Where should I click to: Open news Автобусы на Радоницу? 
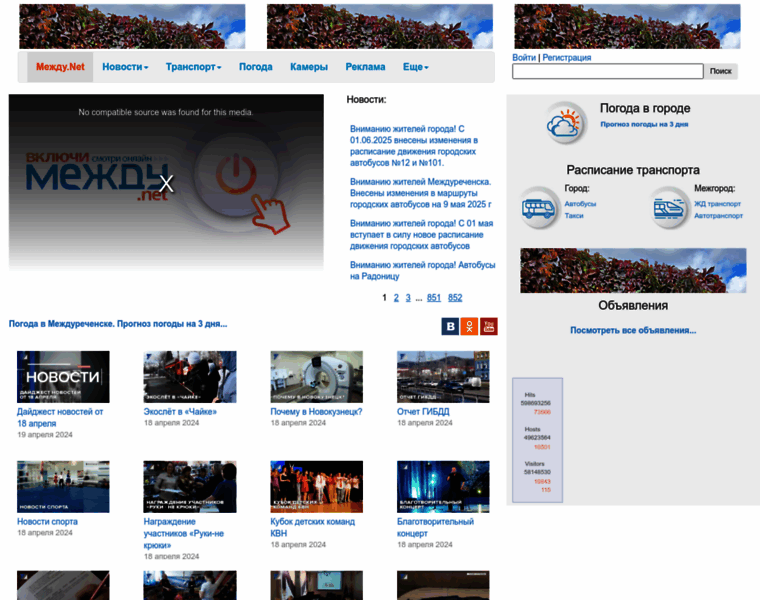click(423, 270)
